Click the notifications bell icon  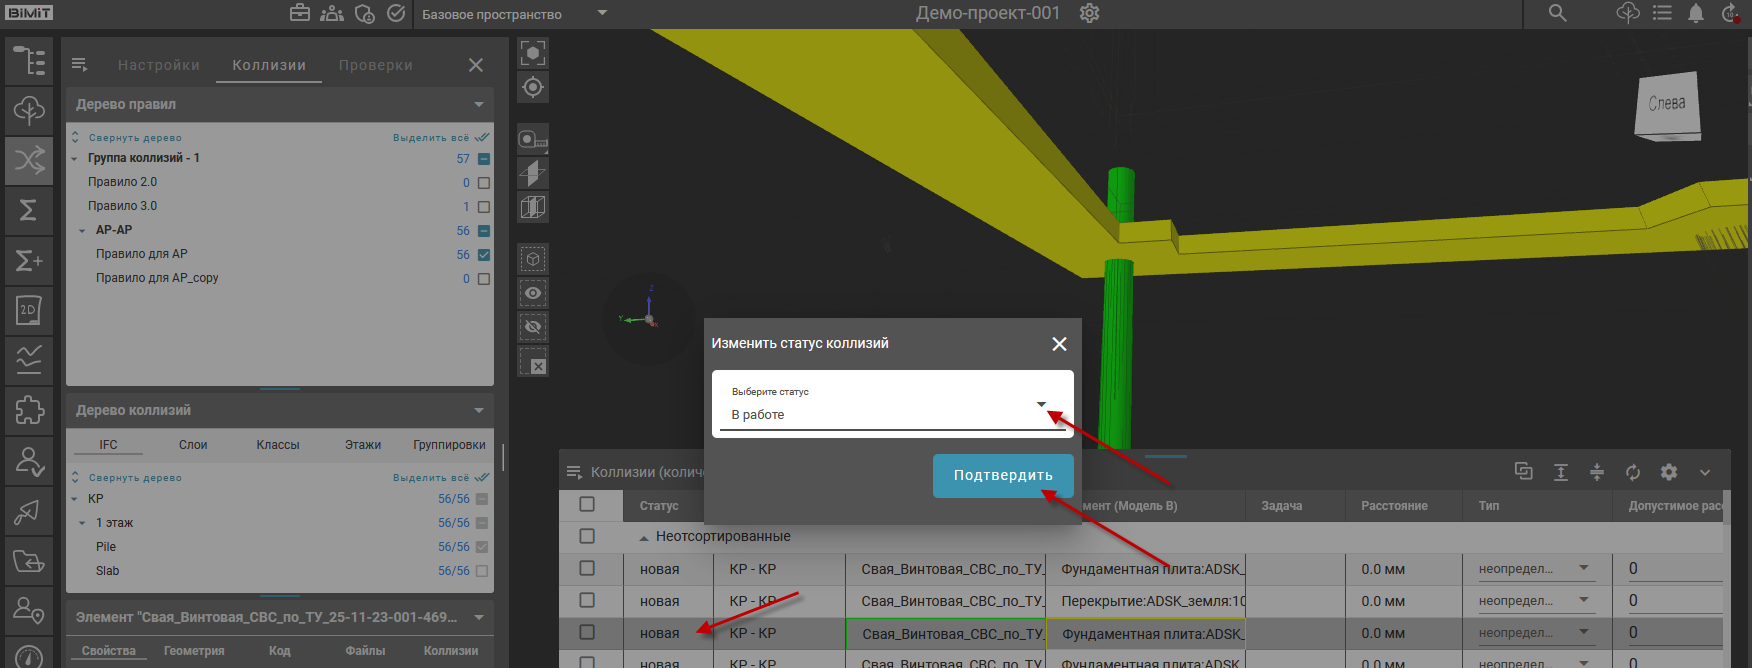point(1696,14)
